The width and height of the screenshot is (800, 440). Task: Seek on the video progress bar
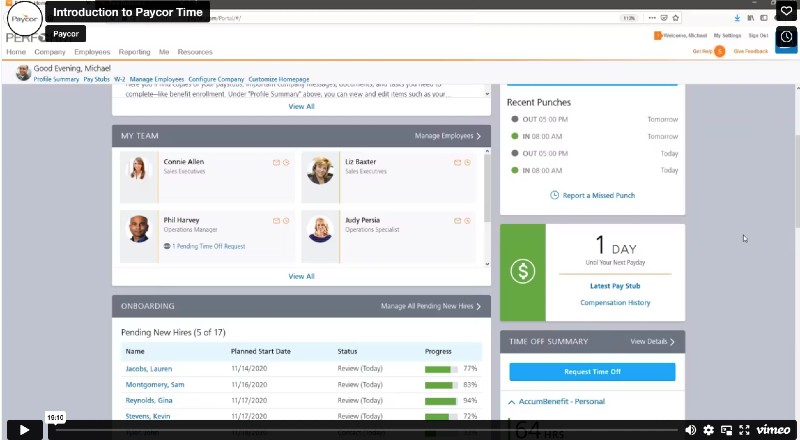pos(366,430)
